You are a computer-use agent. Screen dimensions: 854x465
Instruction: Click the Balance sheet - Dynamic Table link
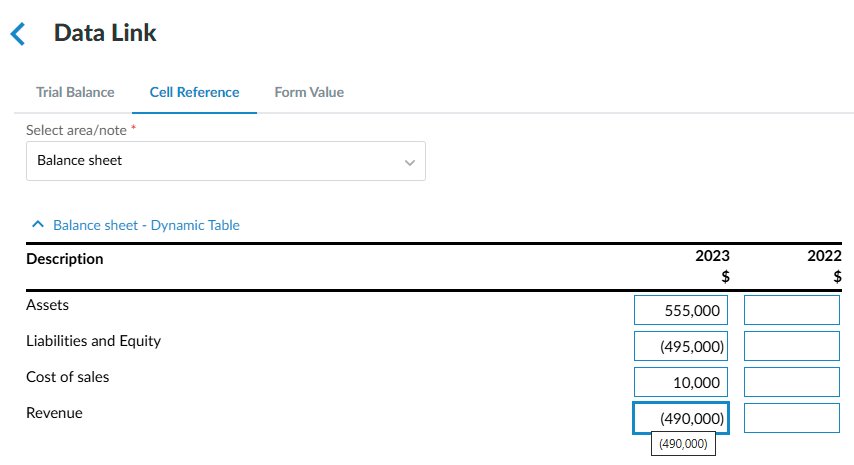coord(146,225)
